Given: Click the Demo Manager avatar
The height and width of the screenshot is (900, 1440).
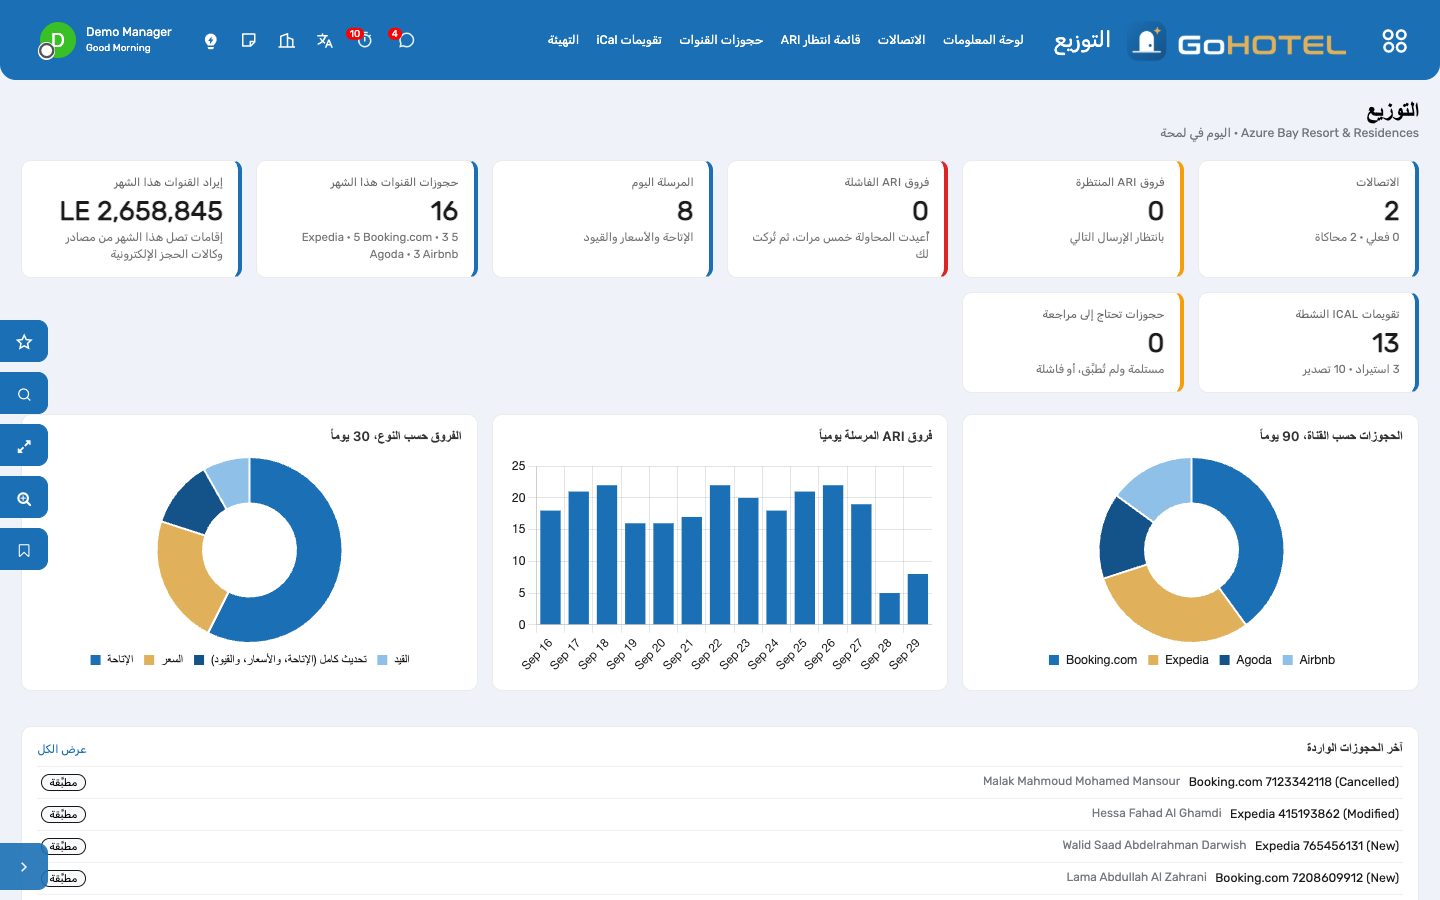Looking at the screenshot, I should (x=57, y=41).
